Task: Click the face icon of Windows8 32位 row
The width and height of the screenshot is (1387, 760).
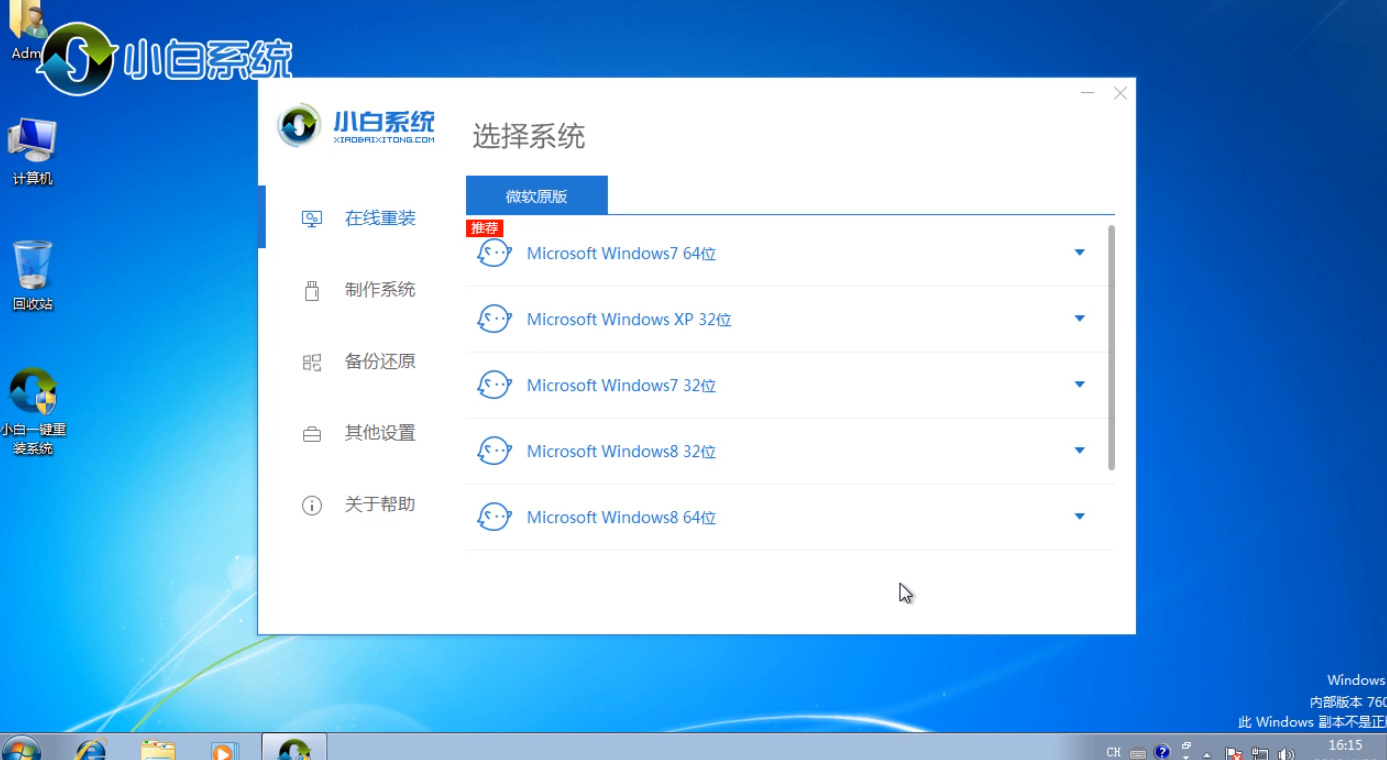Action: [x=494, y=451]
